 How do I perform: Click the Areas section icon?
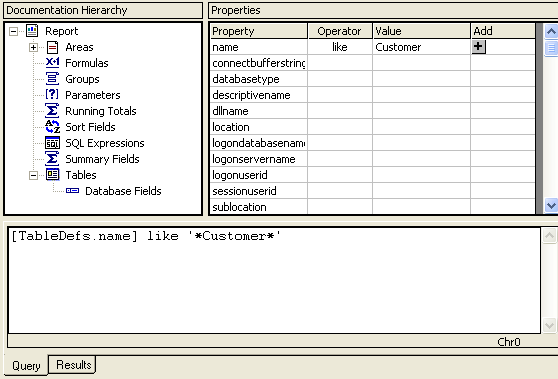coord(52,47)
